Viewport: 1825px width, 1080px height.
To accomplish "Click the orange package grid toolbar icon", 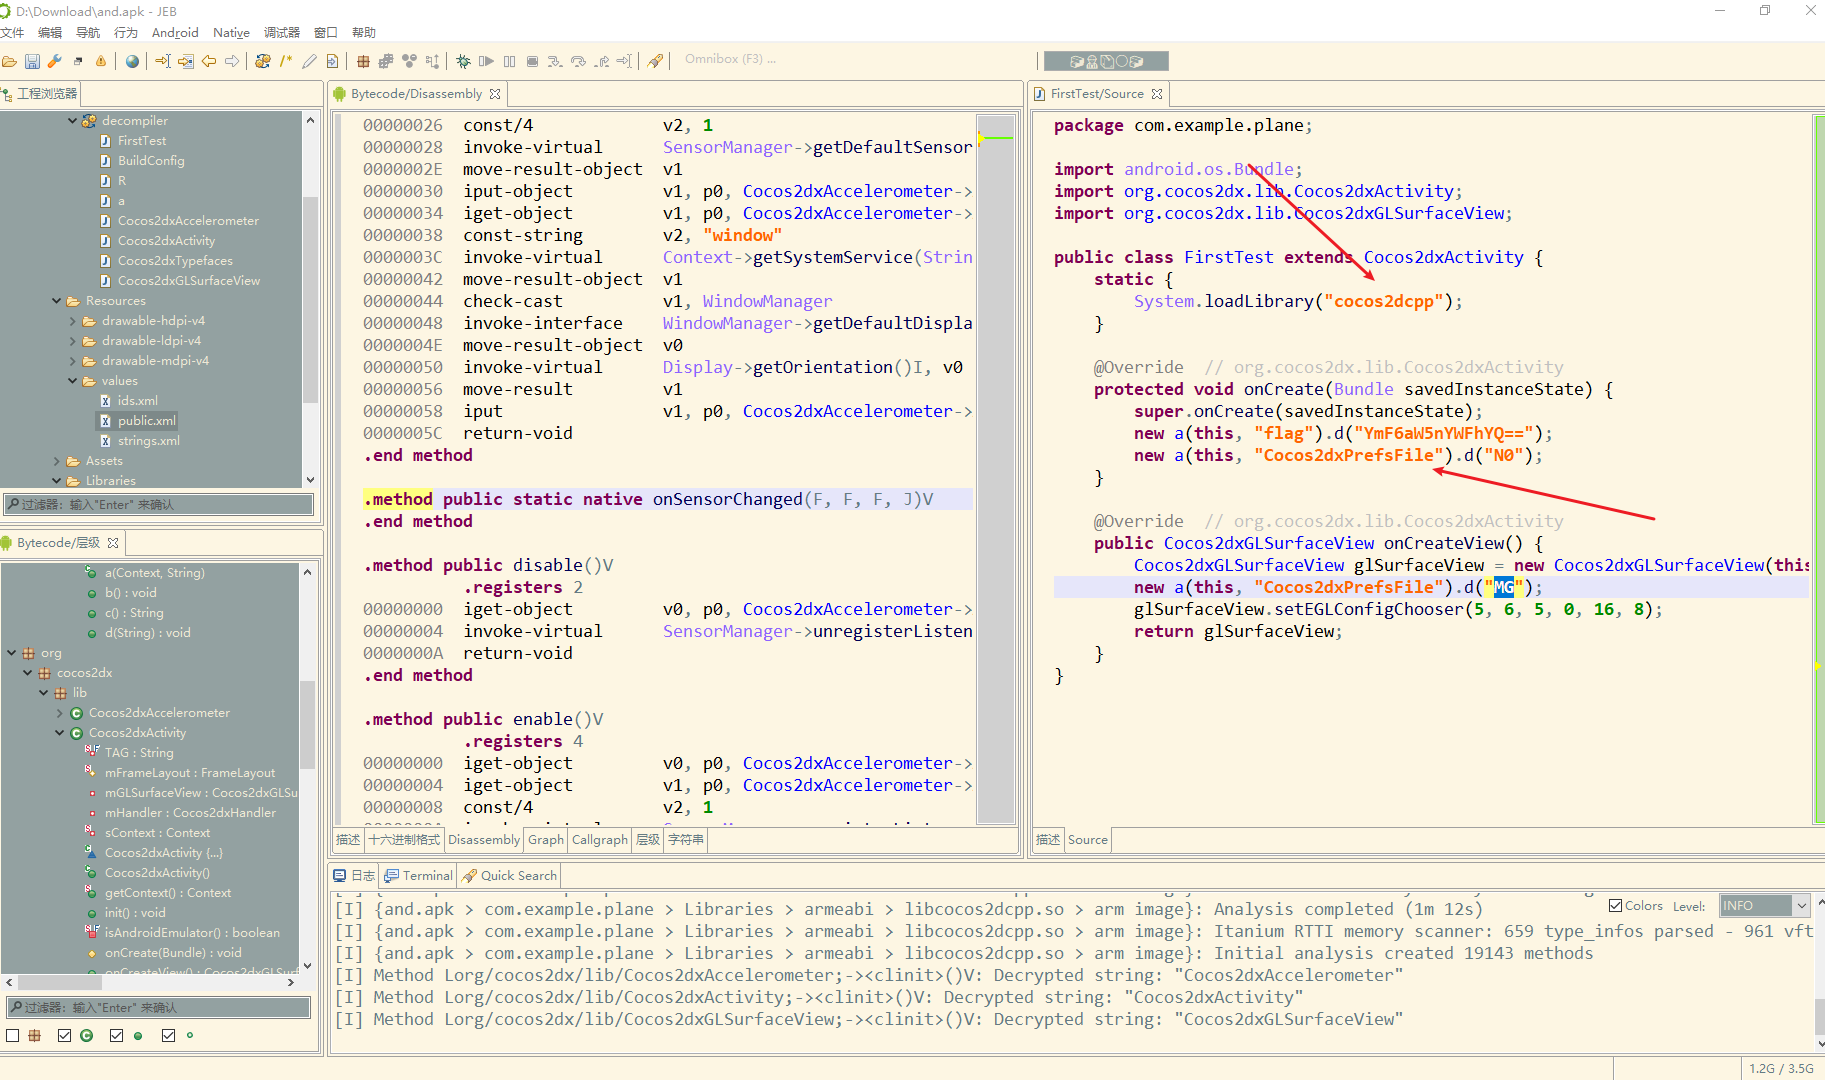I will tap(363, 61).
